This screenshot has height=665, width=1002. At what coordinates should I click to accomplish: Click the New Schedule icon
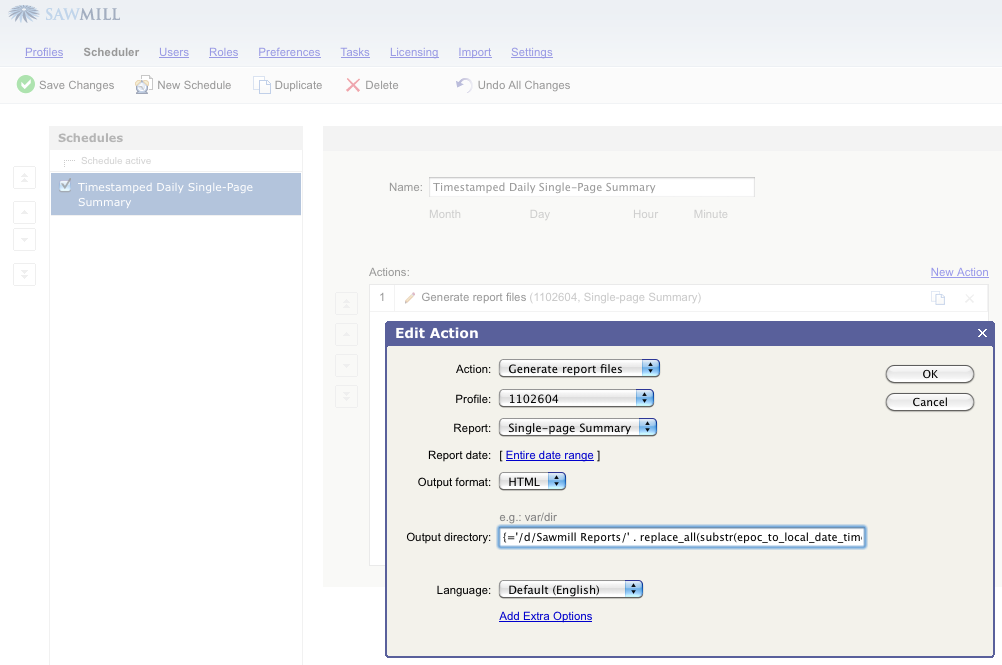click(144, 85)
